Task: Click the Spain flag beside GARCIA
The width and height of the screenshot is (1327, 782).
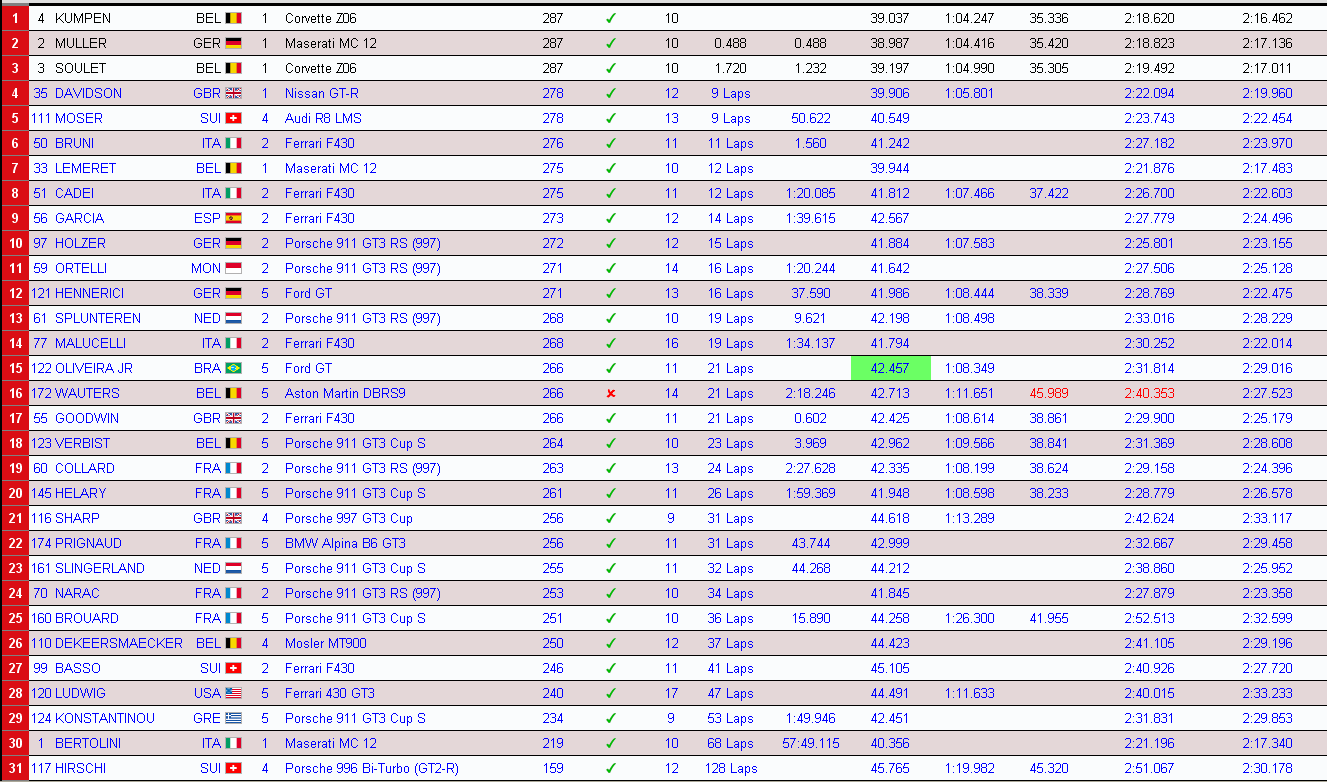Action: (233, 218)
